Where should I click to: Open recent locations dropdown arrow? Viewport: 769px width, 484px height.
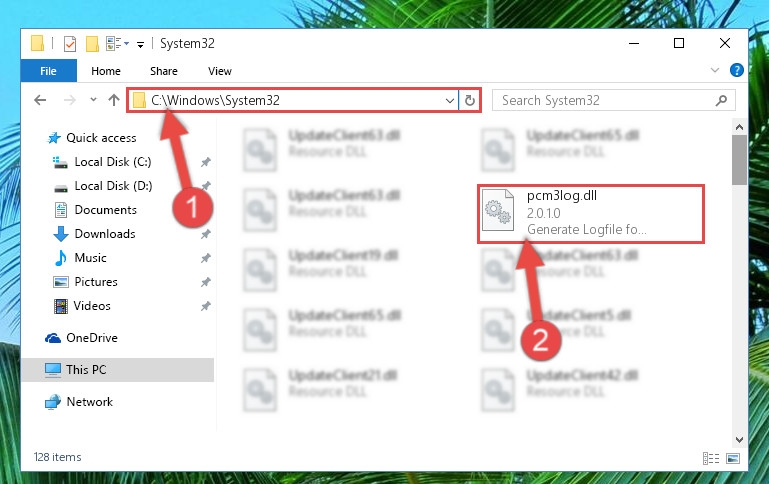(93, 100)
